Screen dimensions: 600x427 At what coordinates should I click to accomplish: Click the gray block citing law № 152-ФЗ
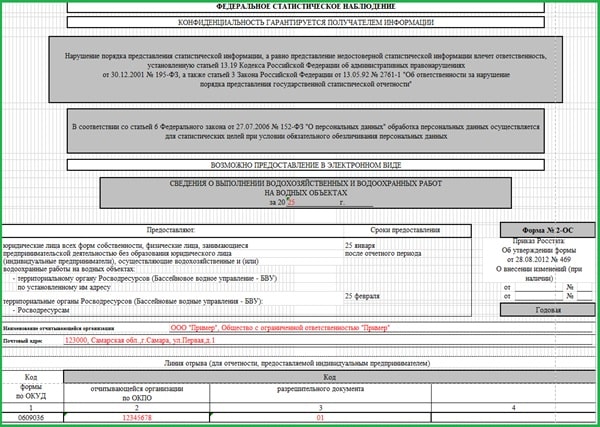coord(291,131)
